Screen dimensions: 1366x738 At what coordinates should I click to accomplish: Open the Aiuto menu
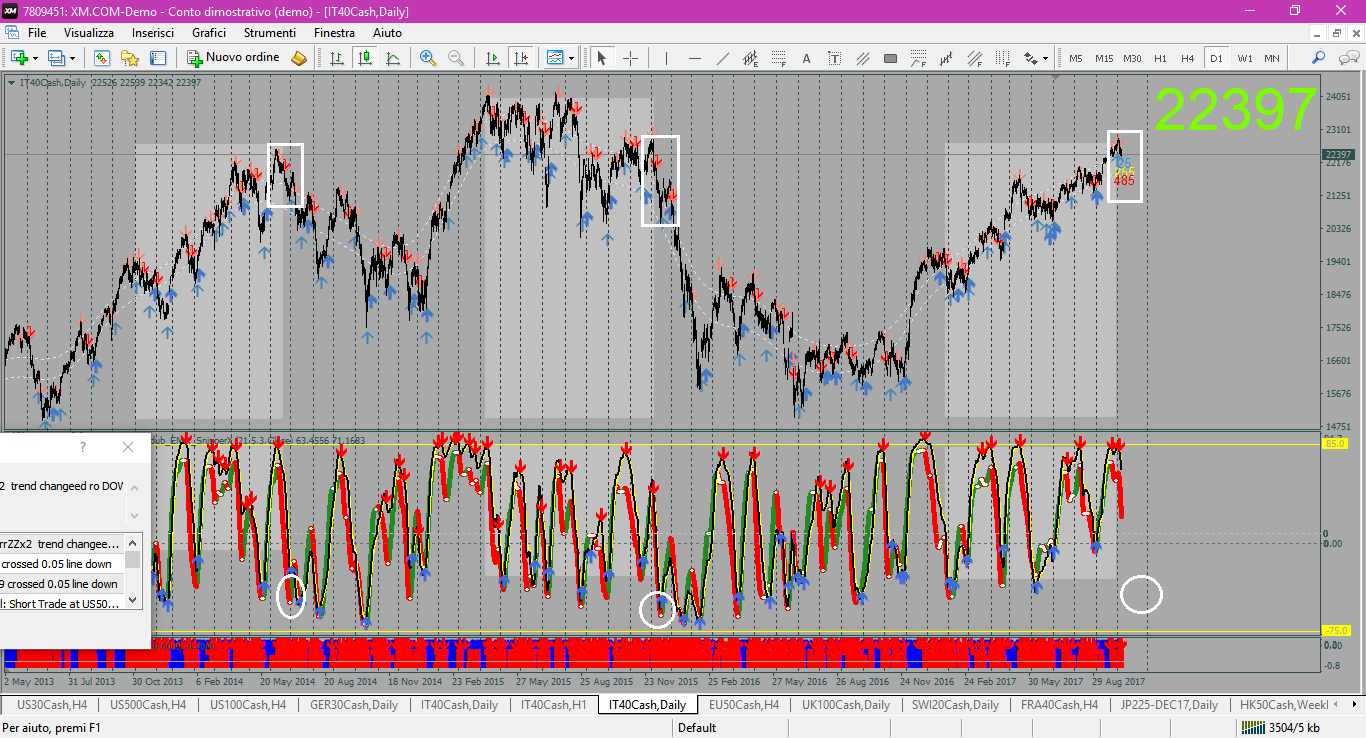click(x=387, y=33)
